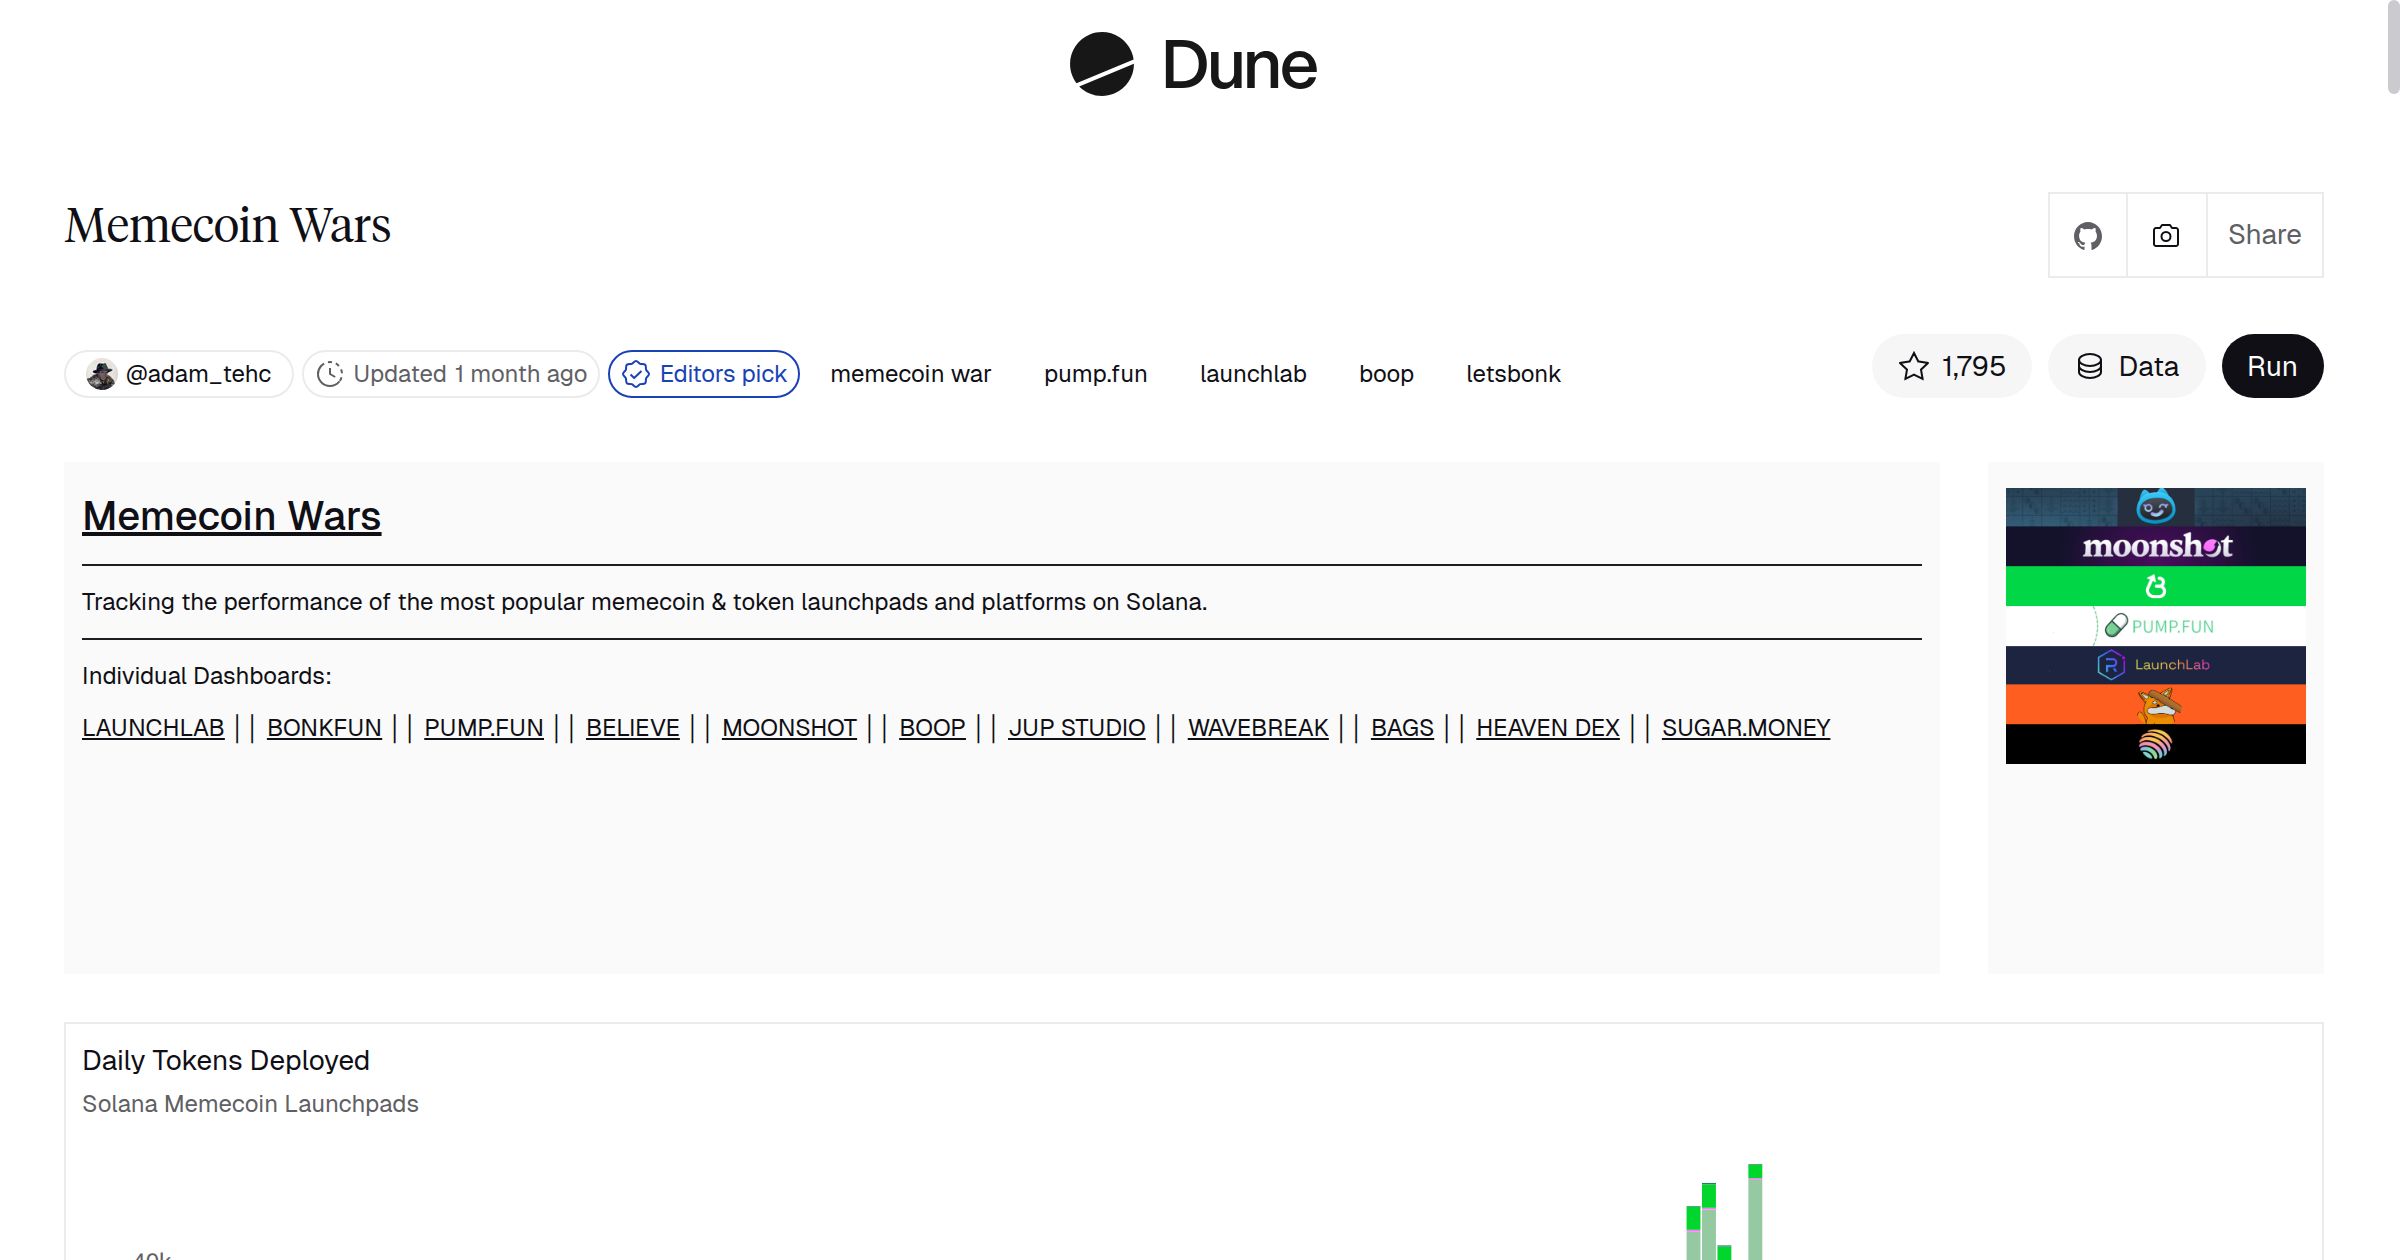Click the Share button
Viewport: 2400px width, 1260px height.
click(x=2263, y=234)
